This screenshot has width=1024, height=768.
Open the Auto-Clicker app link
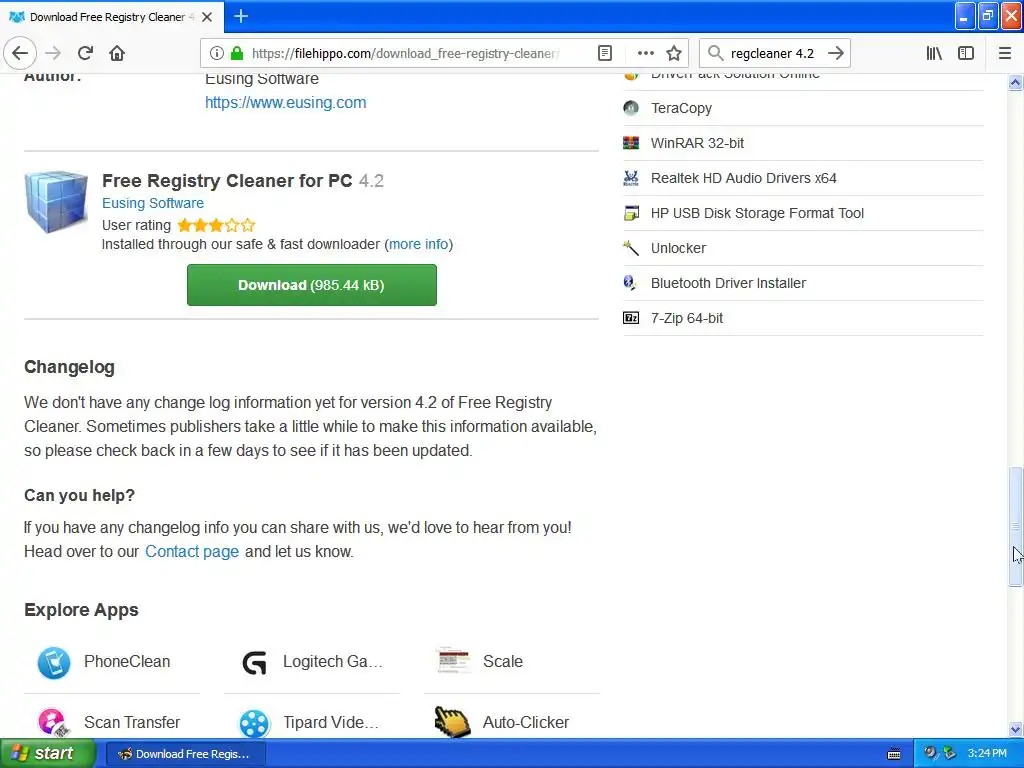526,722
